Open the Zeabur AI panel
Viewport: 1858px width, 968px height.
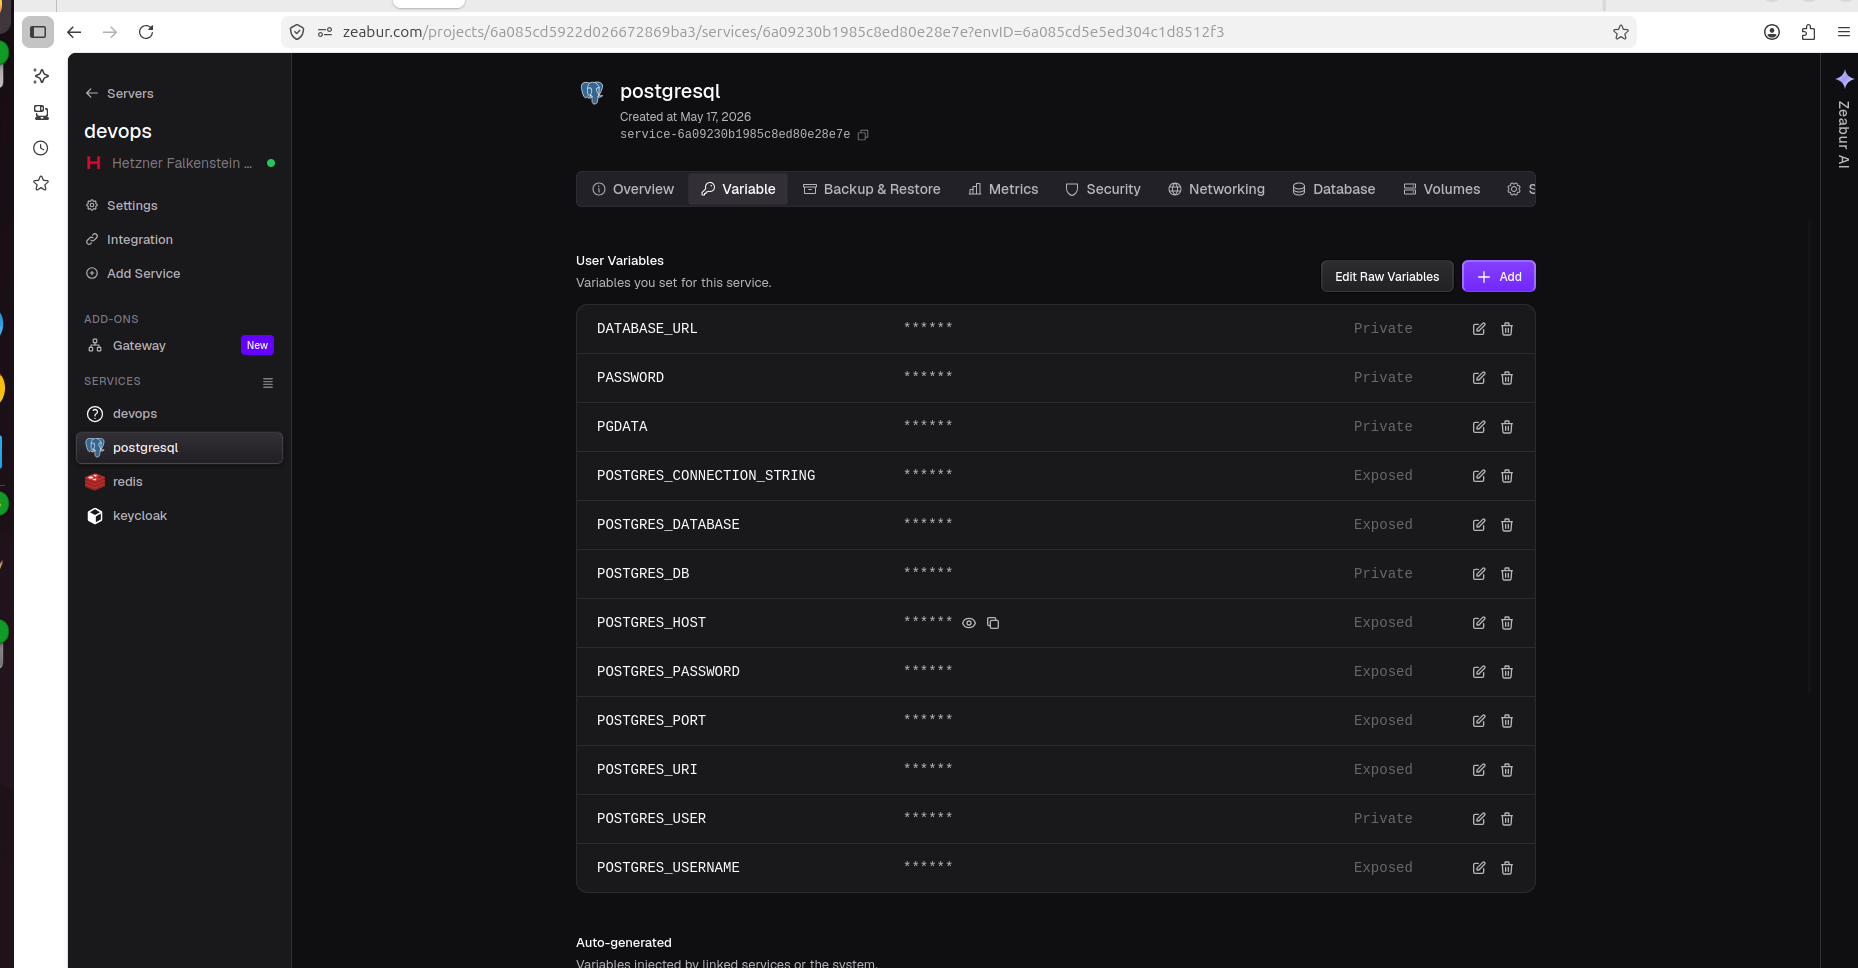[1844, 119]
